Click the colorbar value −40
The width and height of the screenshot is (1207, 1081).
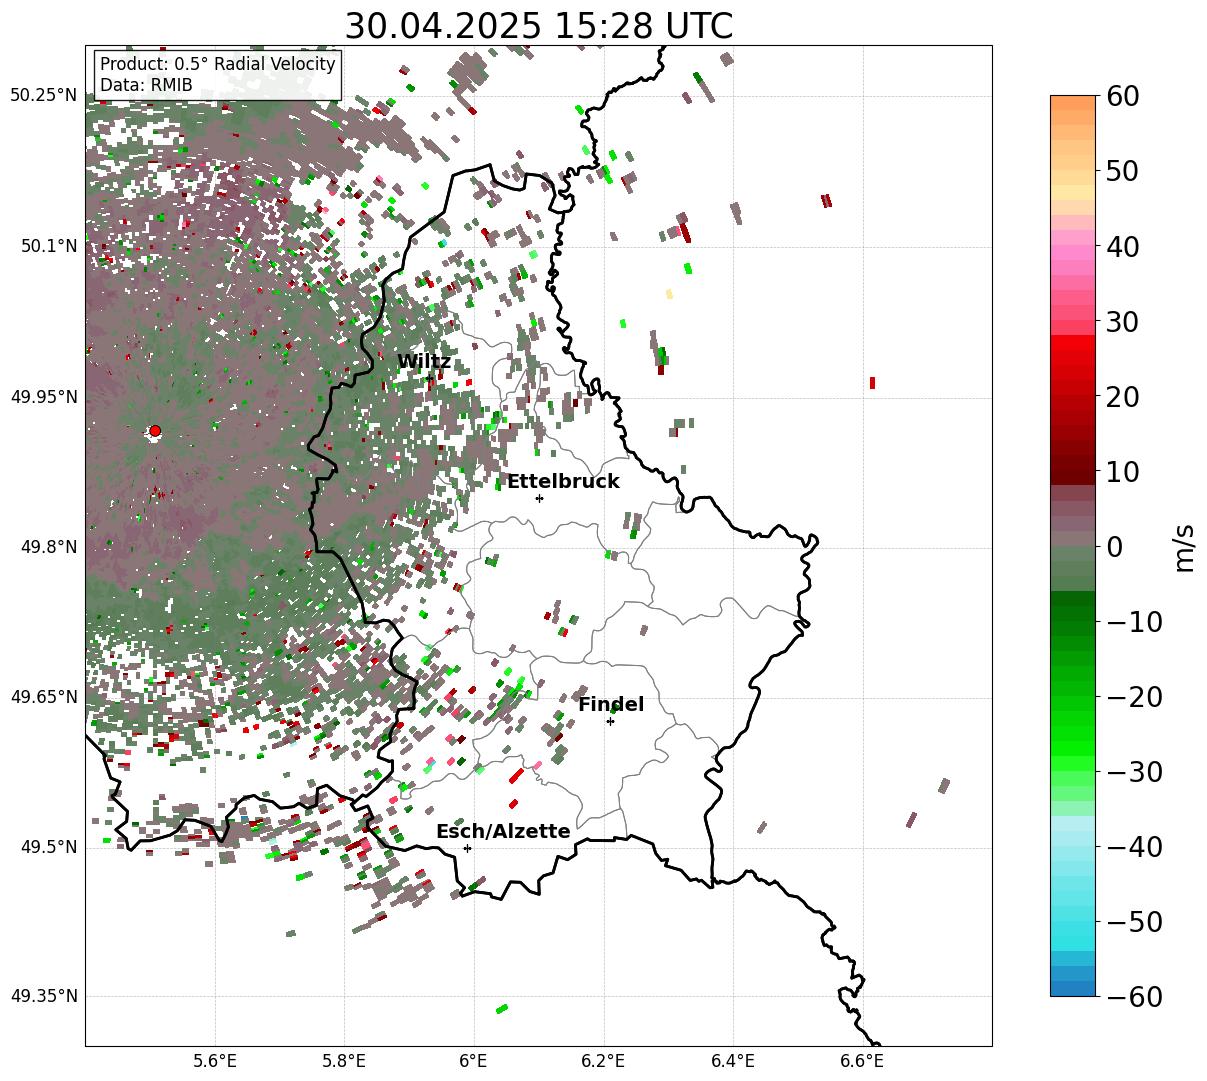pos(1134,847)
